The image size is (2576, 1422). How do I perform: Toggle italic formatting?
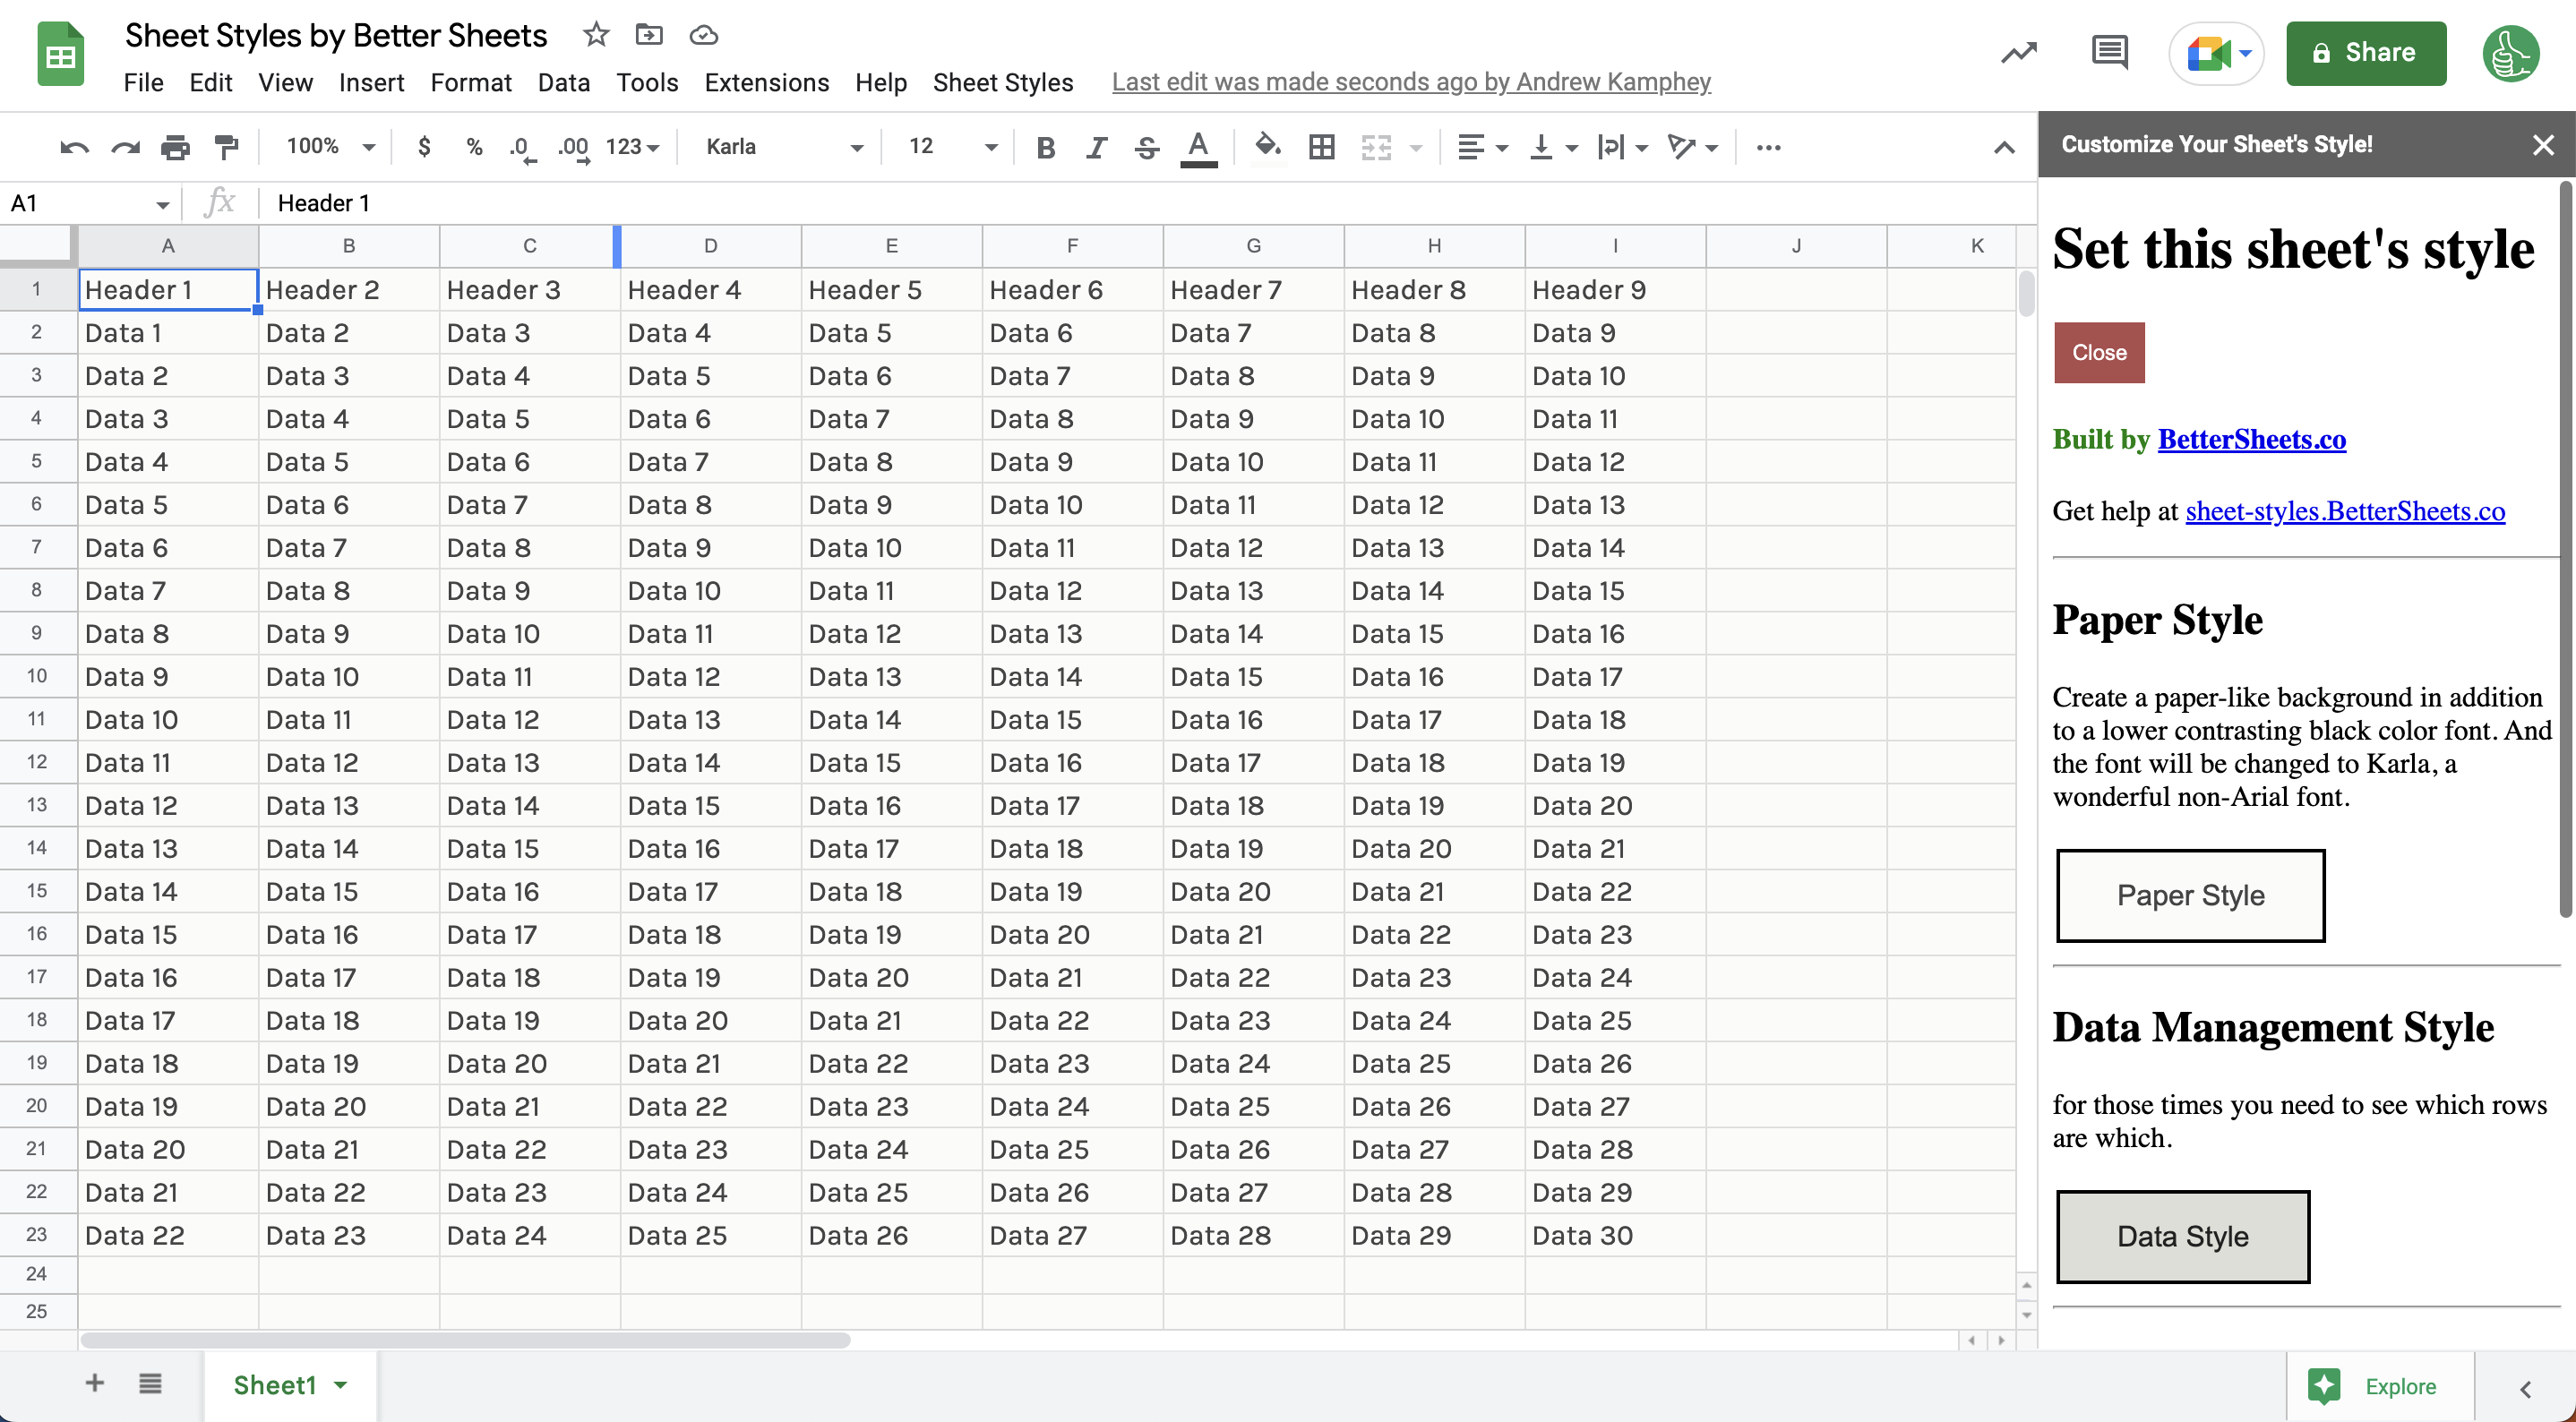(x=1097, y=148)
